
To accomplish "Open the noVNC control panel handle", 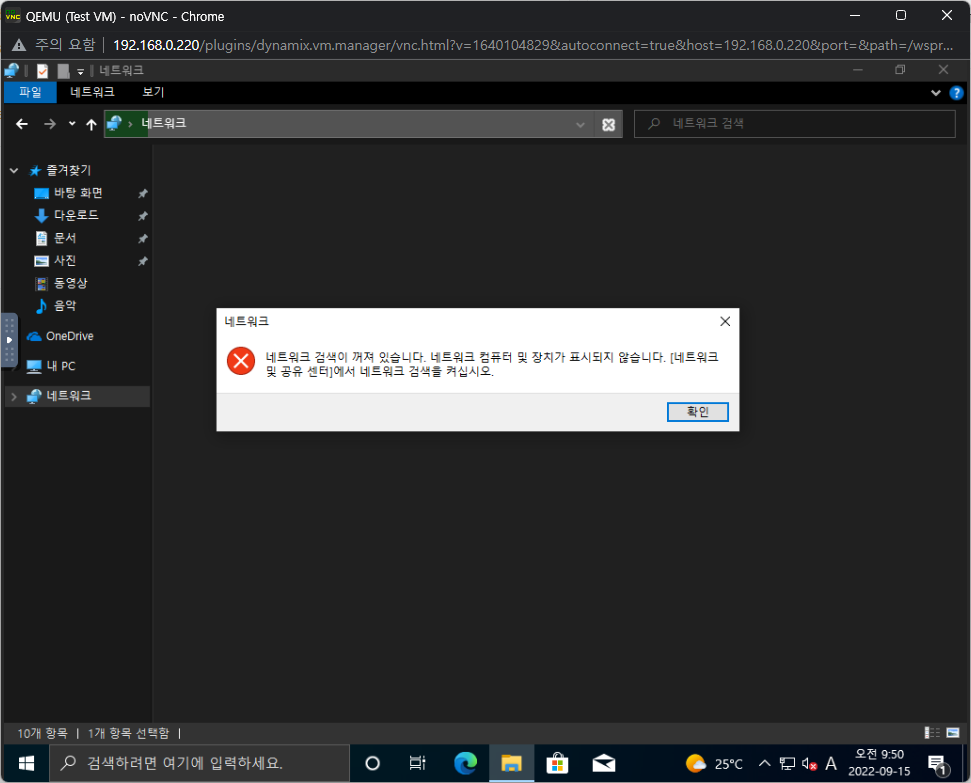I will tap(9, 340).
